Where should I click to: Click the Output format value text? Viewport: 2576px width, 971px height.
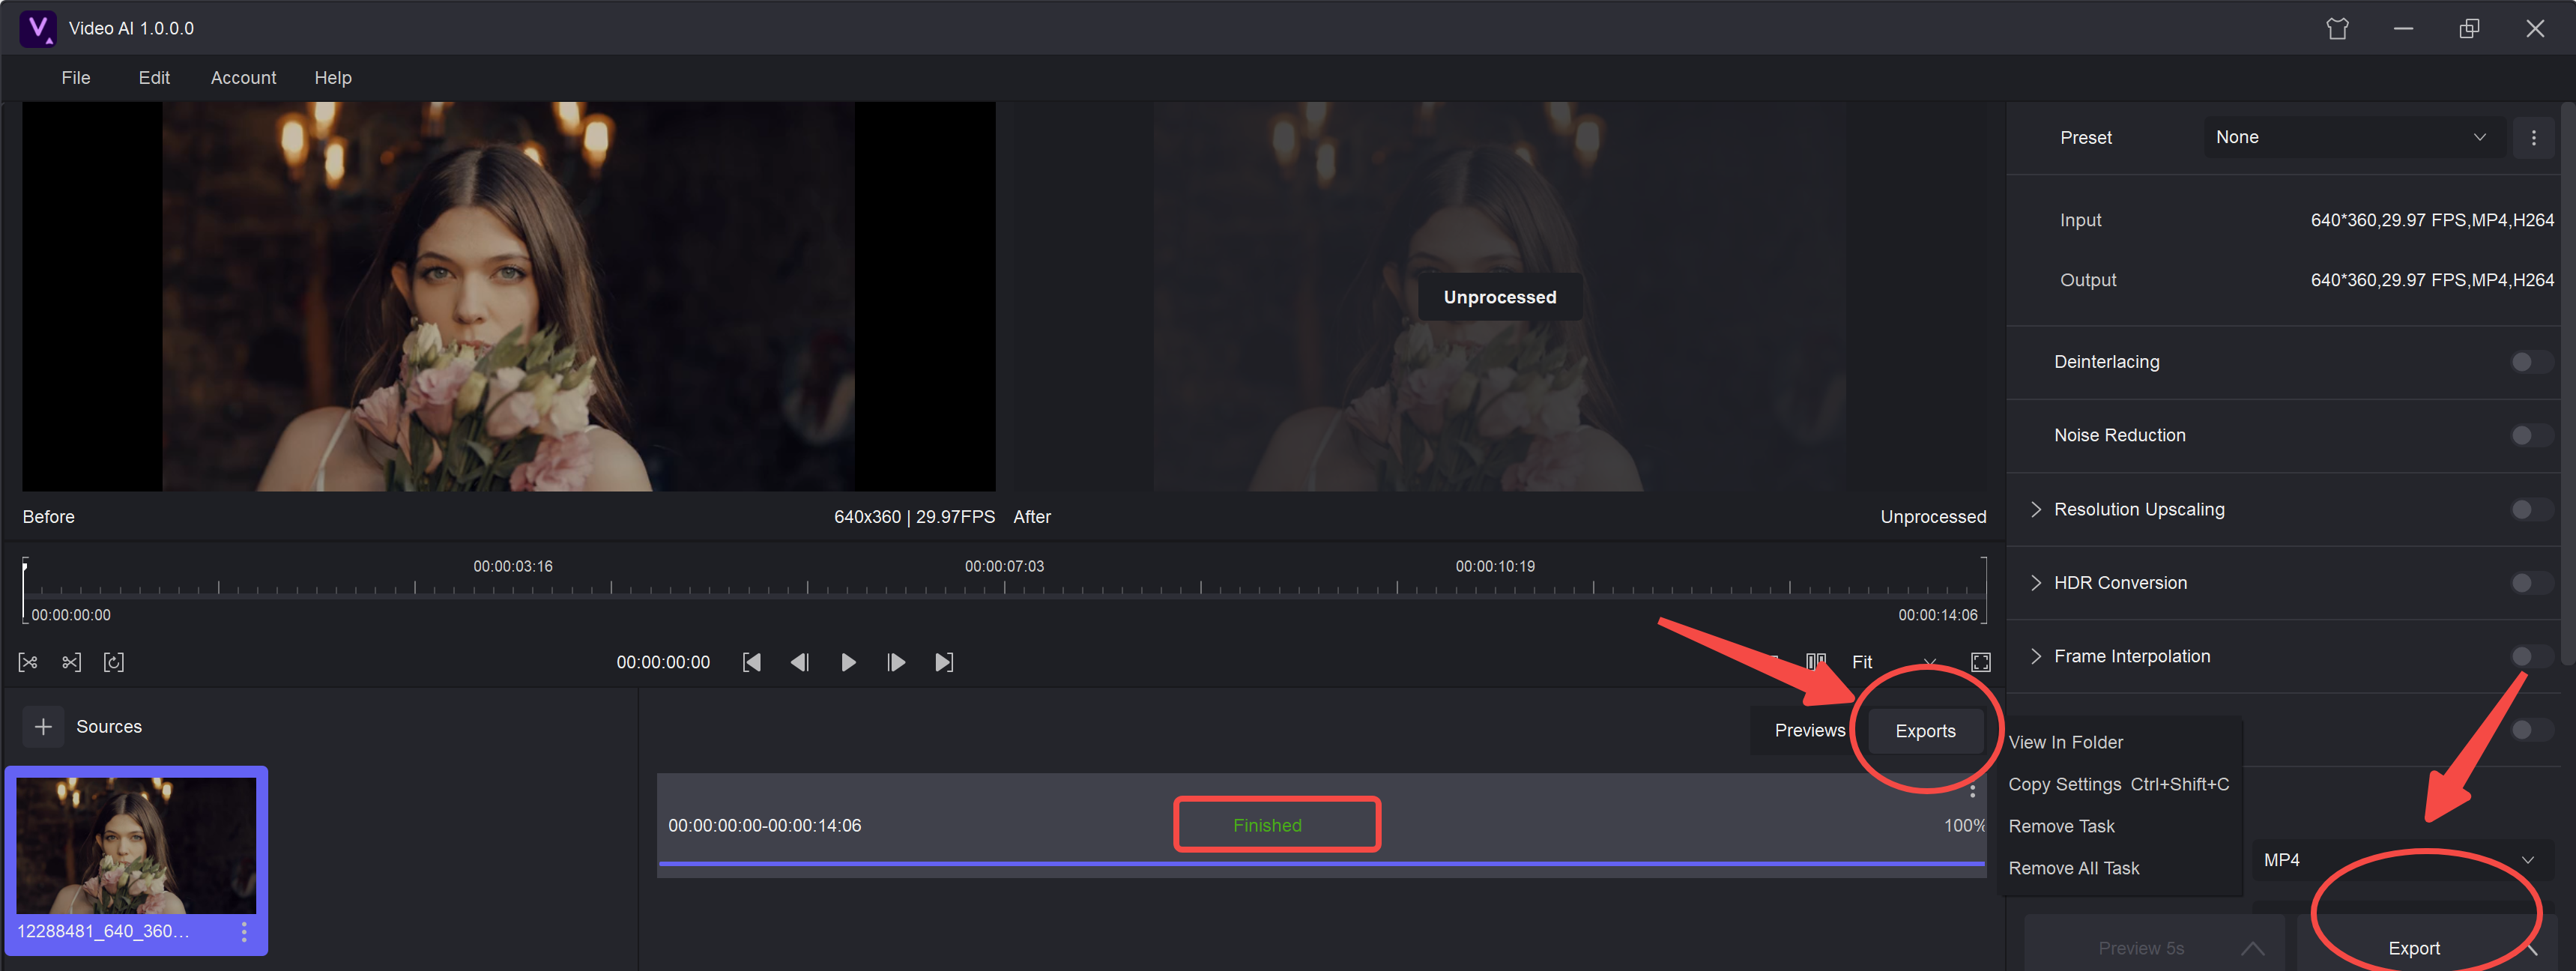(2432, 280)
